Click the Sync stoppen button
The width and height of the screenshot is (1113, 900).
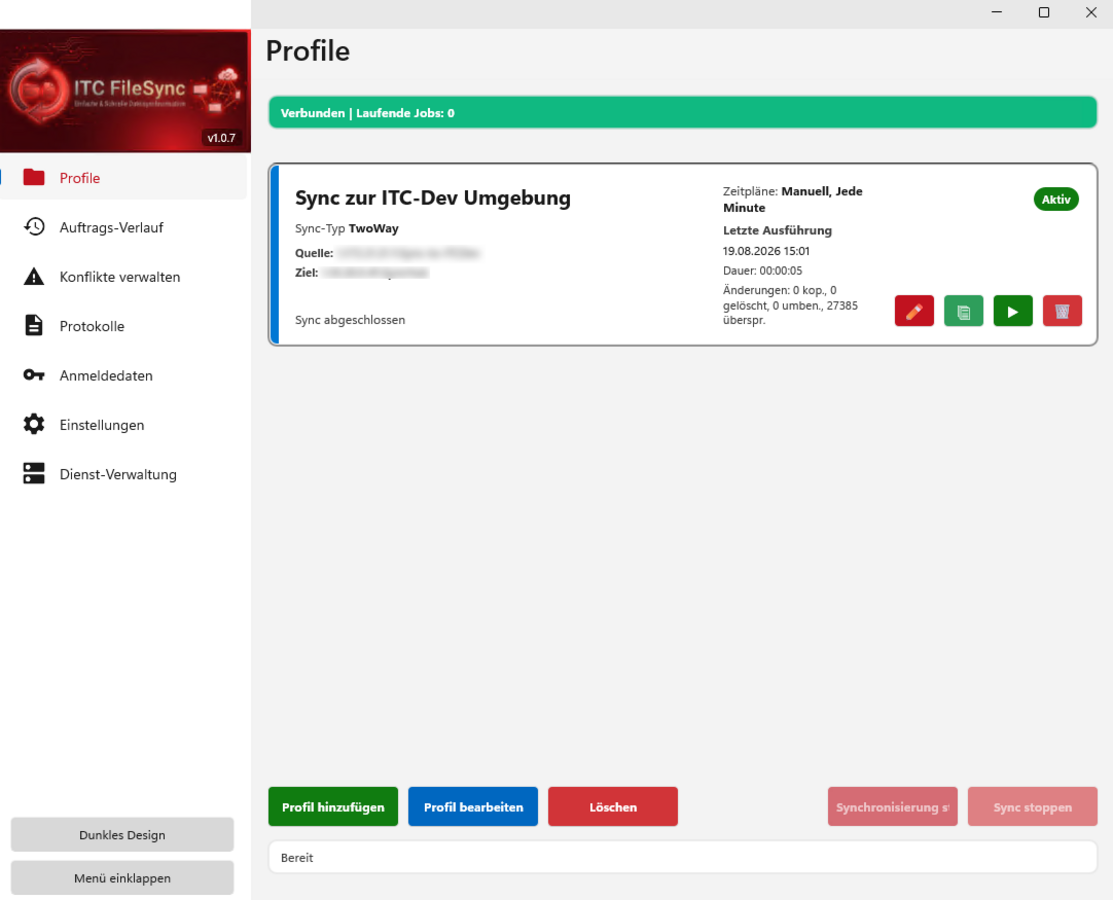tap(1032, 806)
